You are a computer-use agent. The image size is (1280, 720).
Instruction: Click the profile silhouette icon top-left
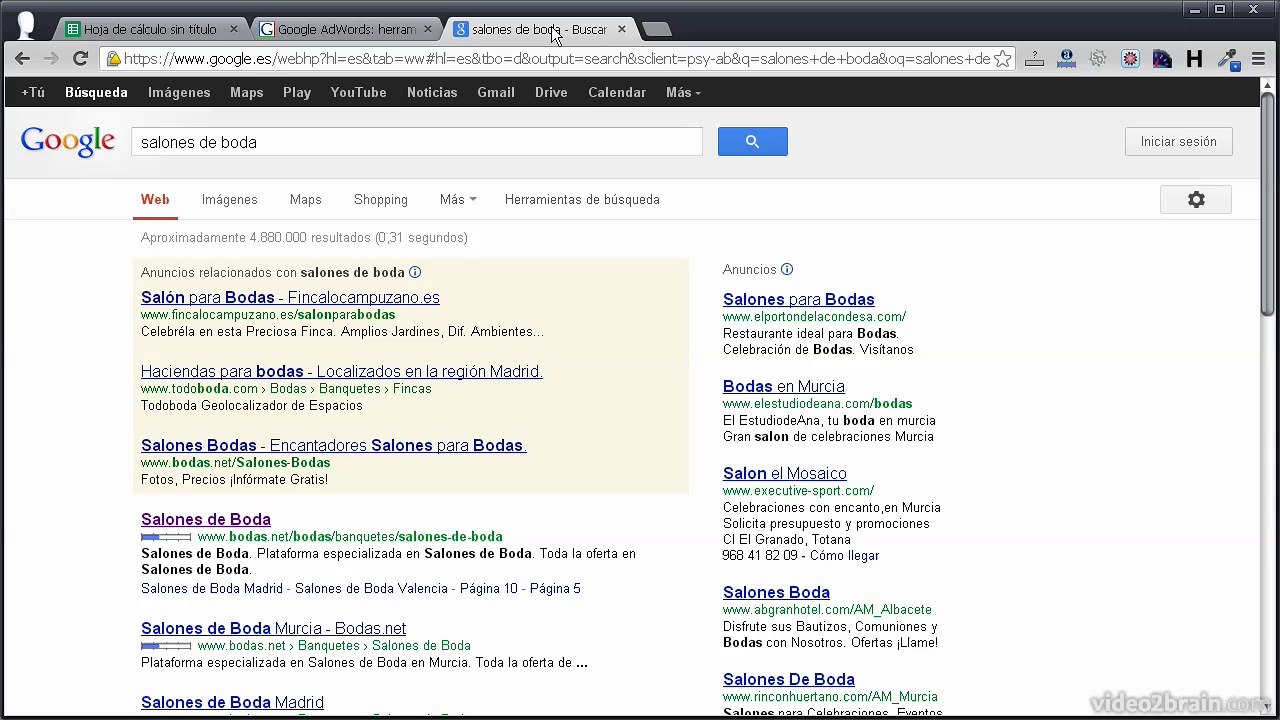pos(27,26)
